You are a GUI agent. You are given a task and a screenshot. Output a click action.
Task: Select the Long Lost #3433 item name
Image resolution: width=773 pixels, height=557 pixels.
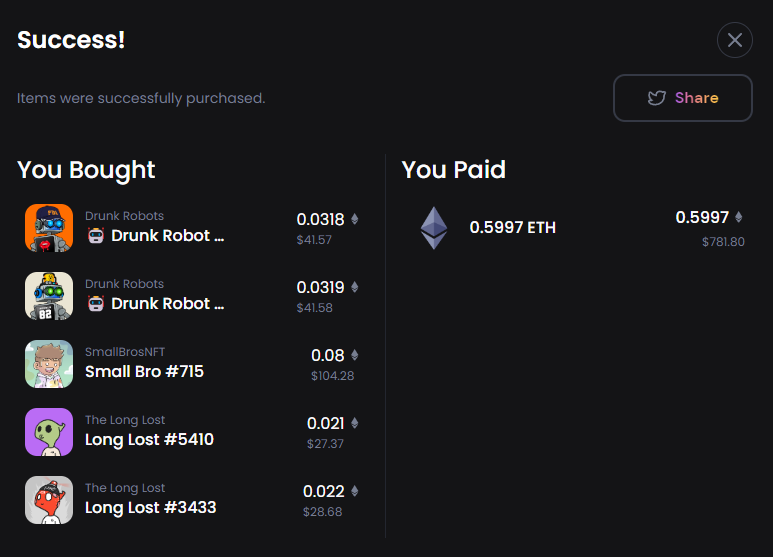(x=150, y=507)
